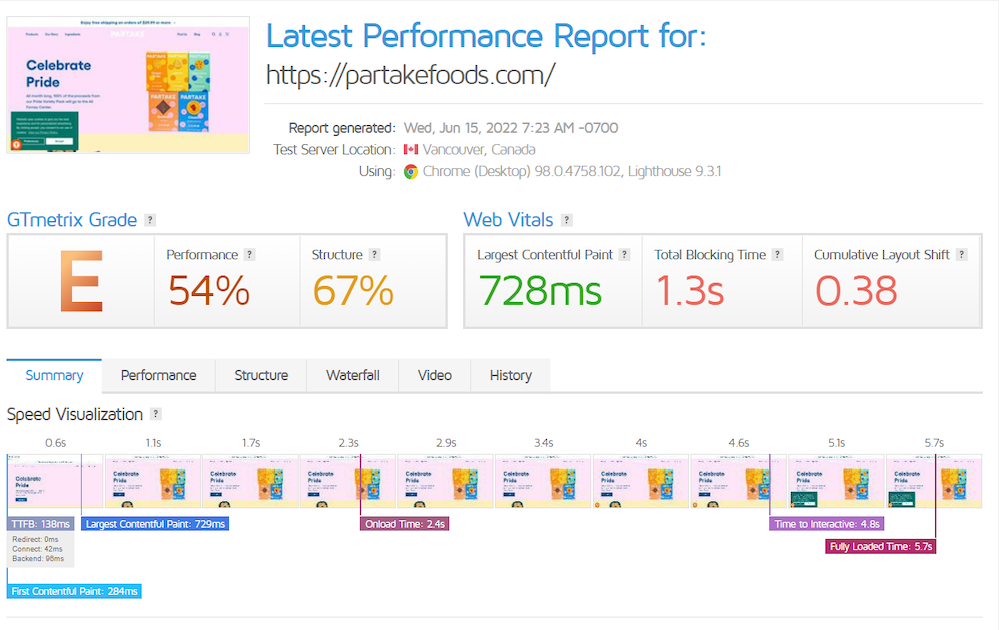
Task: Select the Summary tab
Action: pos(54,375)
